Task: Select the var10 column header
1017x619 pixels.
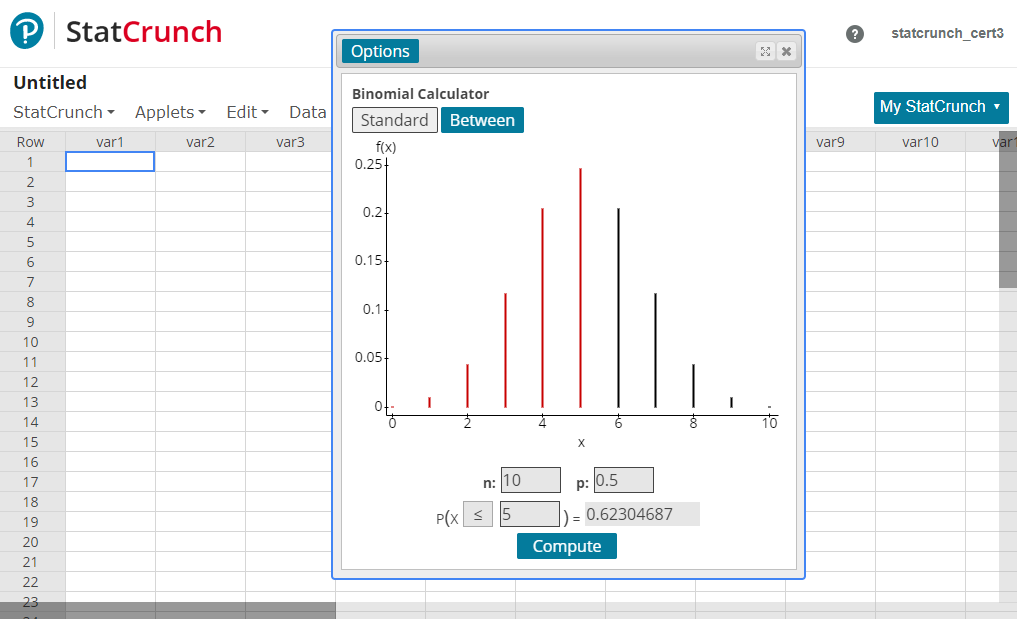Action: tap(920, 141)
